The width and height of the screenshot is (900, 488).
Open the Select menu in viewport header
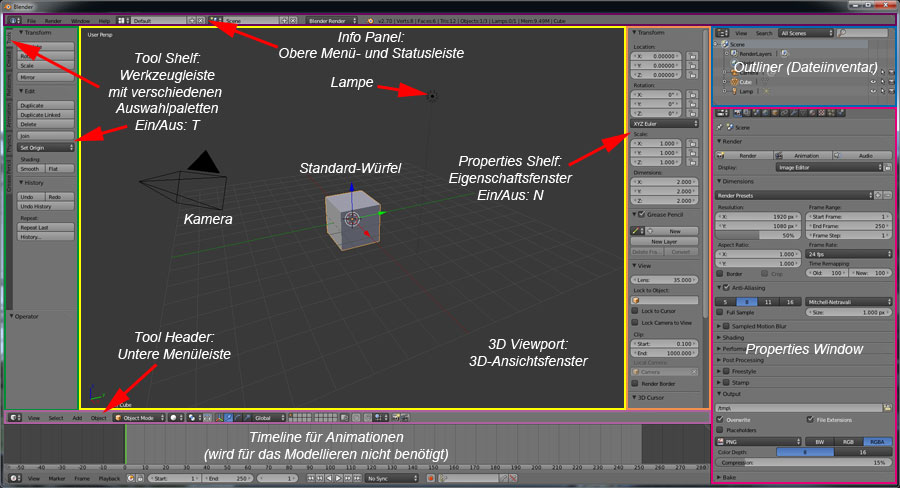[55, 417]
